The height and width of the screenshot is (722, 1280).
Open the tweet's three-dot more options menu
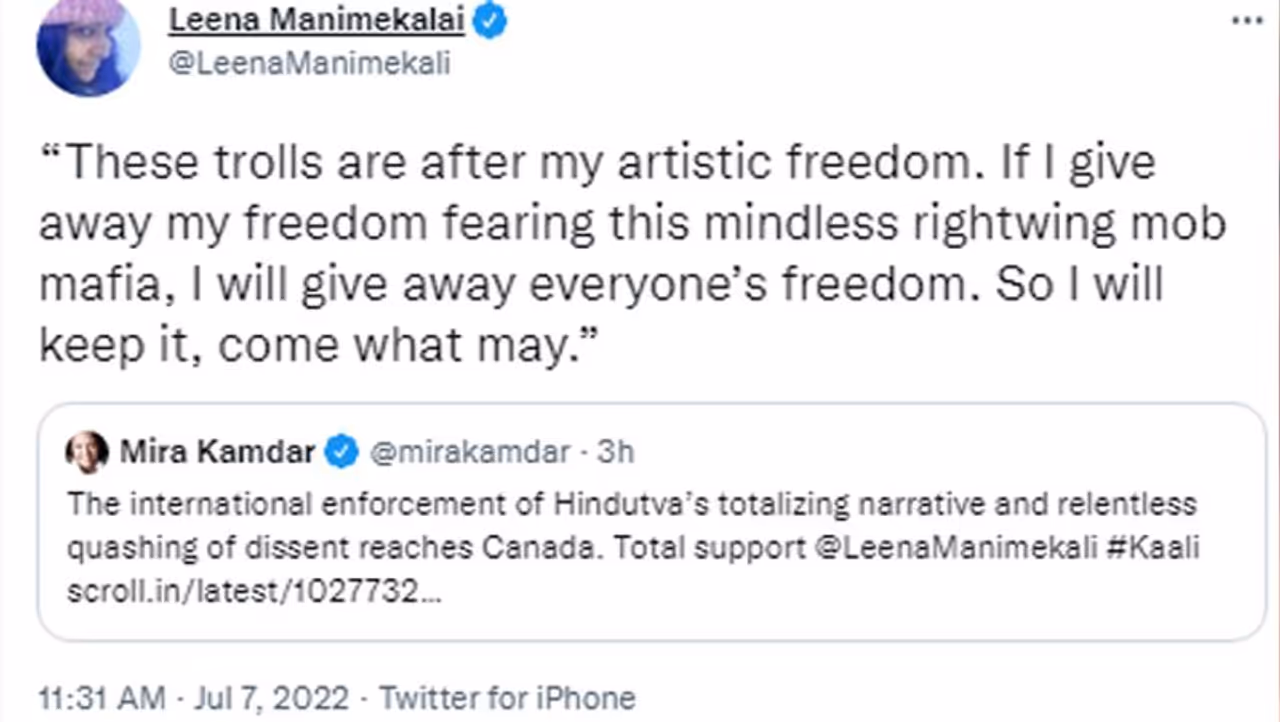(x=1247, y=21)
